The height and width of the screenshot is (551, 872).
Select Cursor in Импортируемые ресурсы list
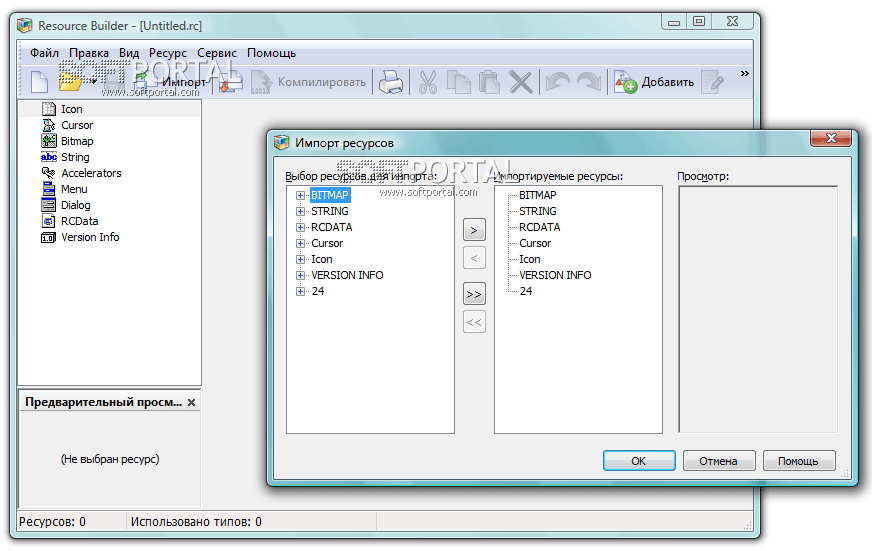(x=535, y=244)
